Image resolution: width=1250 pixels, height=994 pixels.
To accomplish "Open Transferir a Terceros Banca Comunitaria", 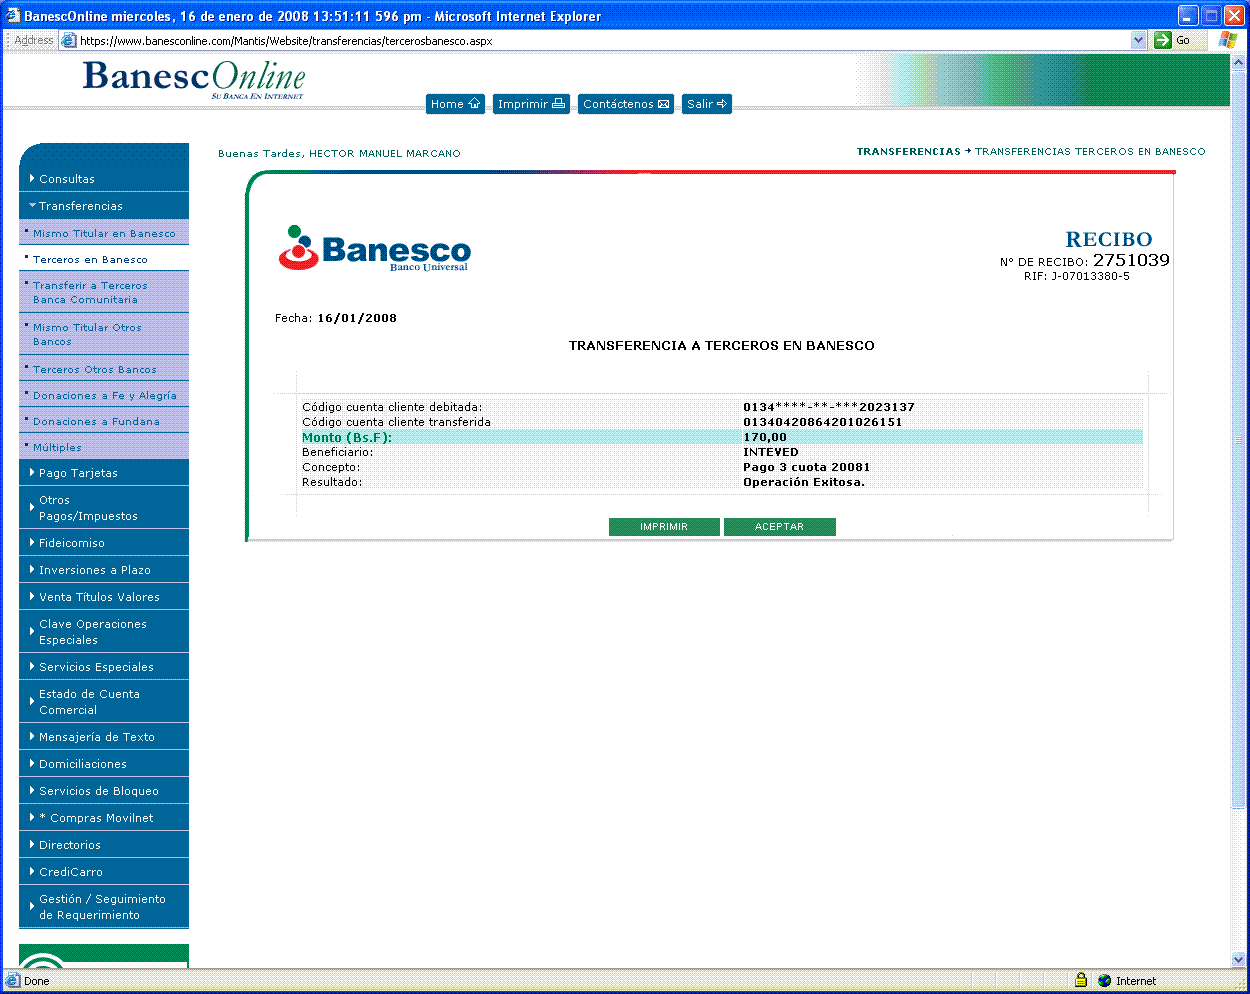I will (104, 292).
